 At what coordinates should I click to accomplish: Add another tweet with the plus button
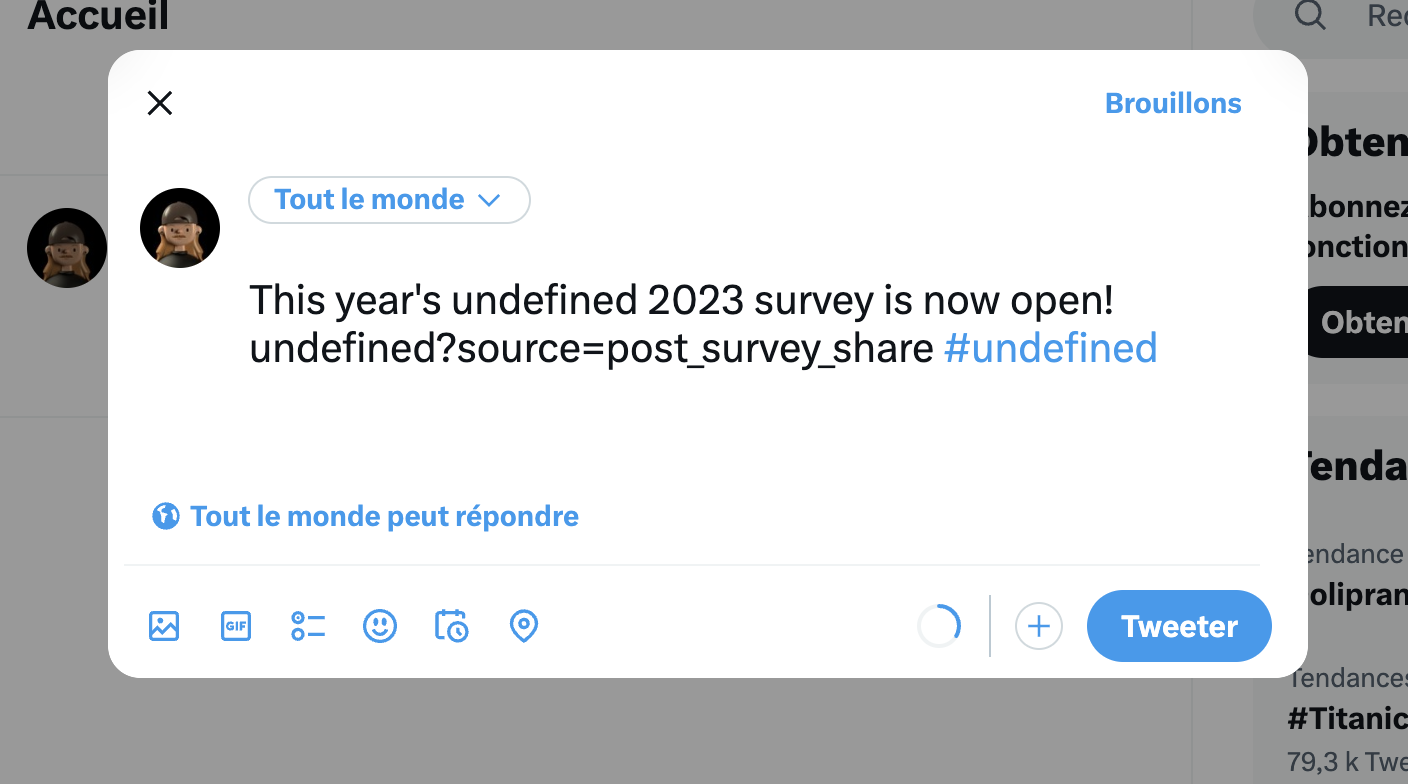1039,626
